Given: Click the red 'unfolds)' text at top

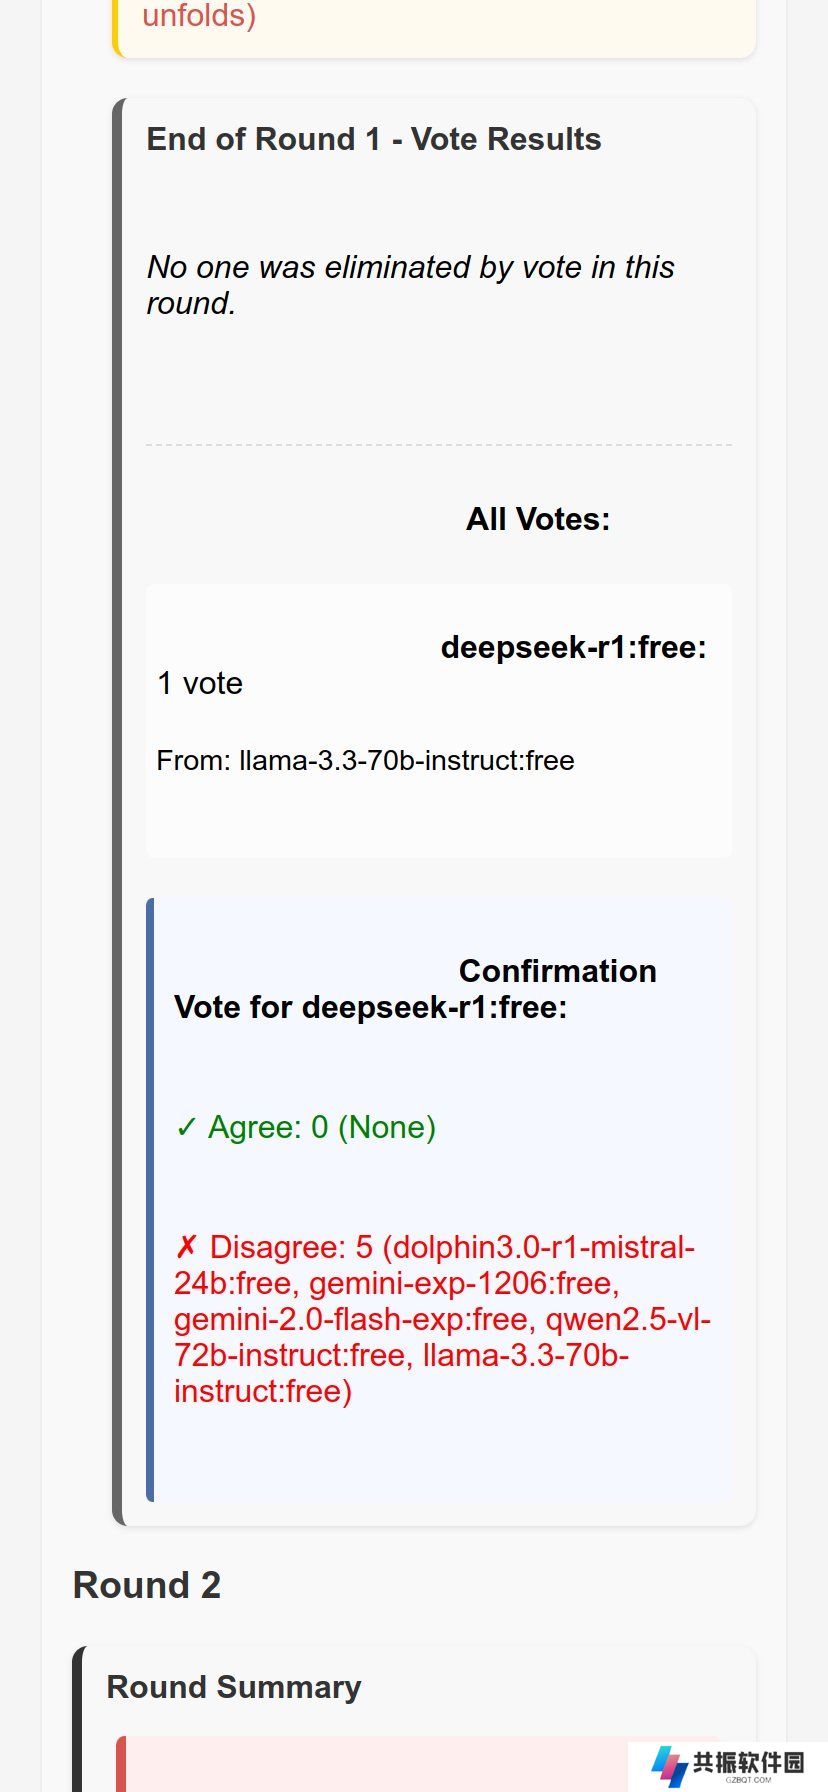Looking at the screenshot, I should pyautogui.click(x=199, y=15).
